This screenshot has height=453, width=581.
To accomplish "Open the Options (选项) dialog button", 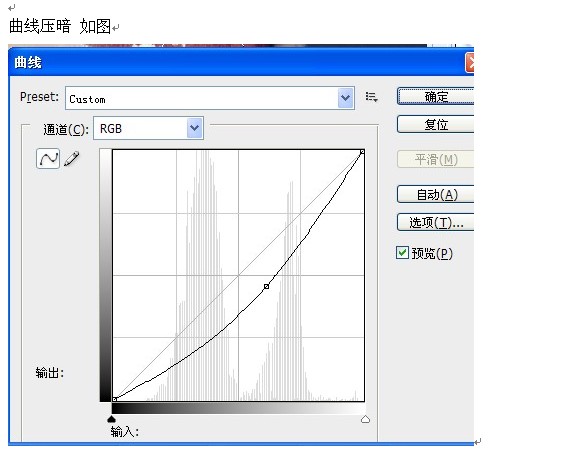I will 435,222.
